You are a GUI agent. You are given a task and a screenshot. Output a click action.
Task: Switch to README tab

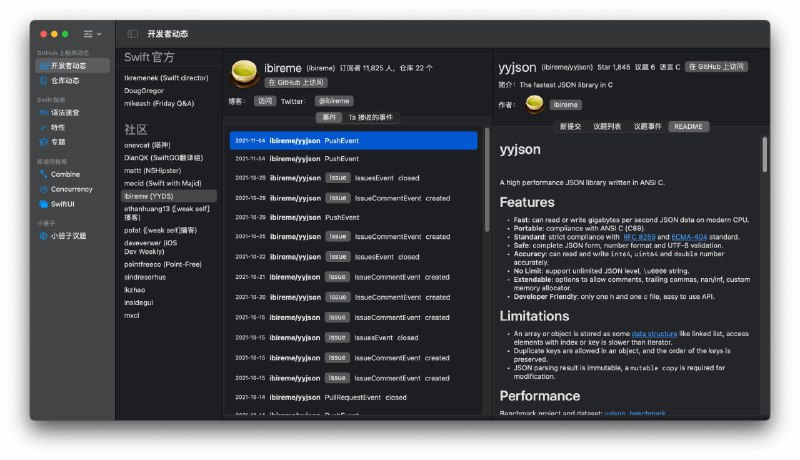click(688, 127)
